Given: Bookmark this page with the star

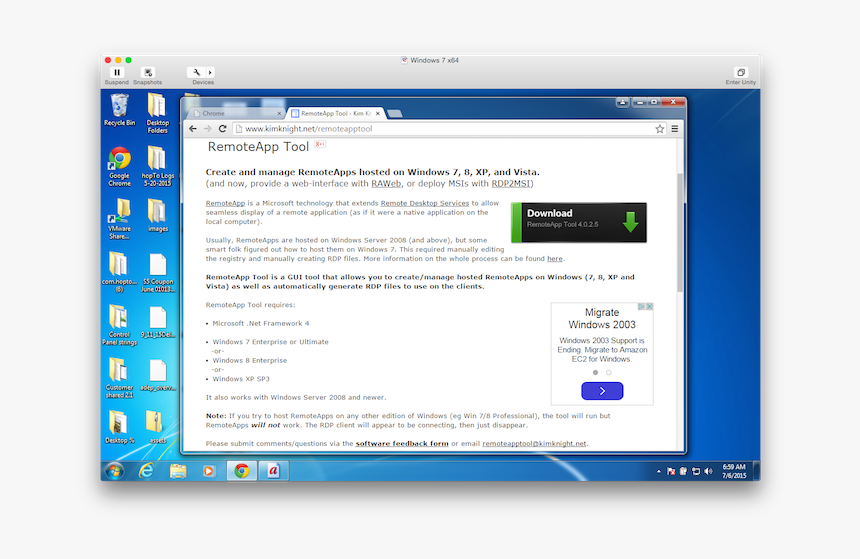Looking at the screenshot, I should pyautogui.click(x=660, y=128).
